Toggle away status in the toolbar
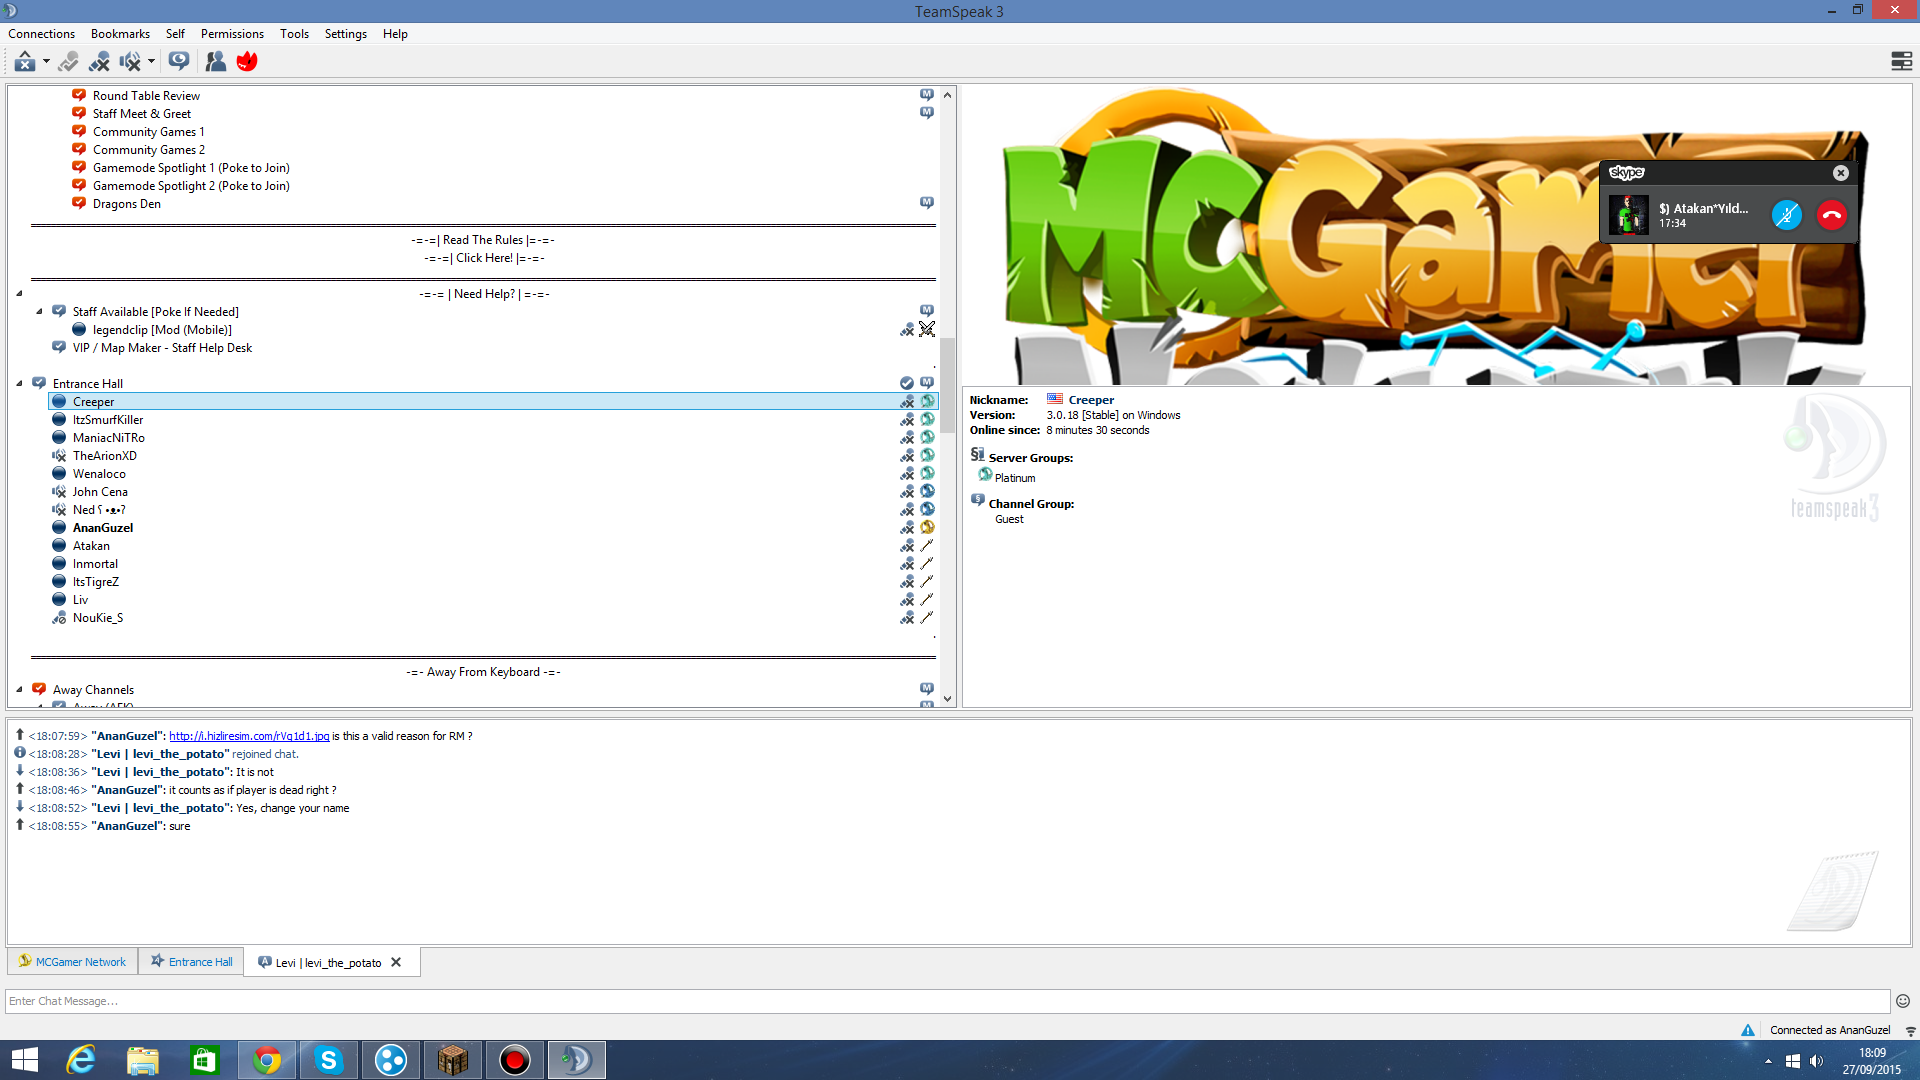Screen dimensions: 1920x1080 point(25,62)
